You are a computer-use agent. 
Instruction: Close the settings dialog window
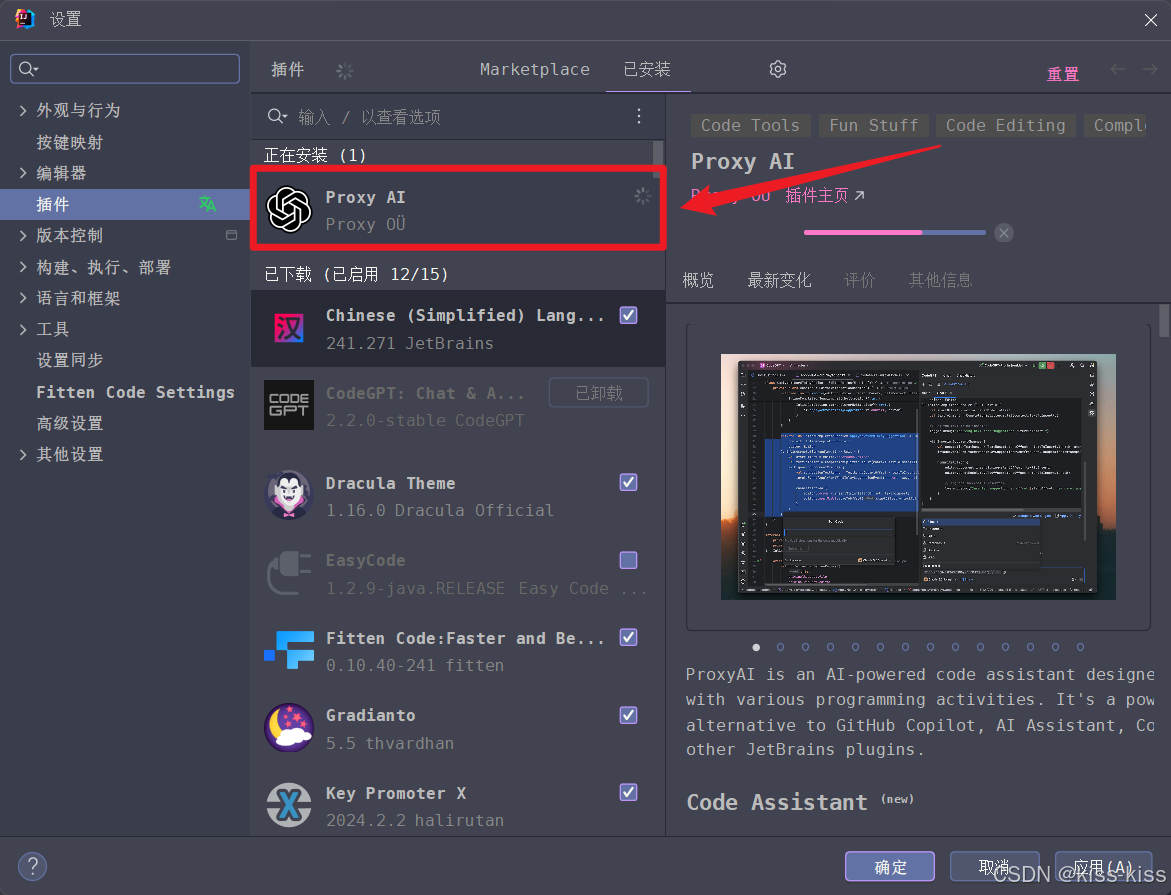point(1150,19)
